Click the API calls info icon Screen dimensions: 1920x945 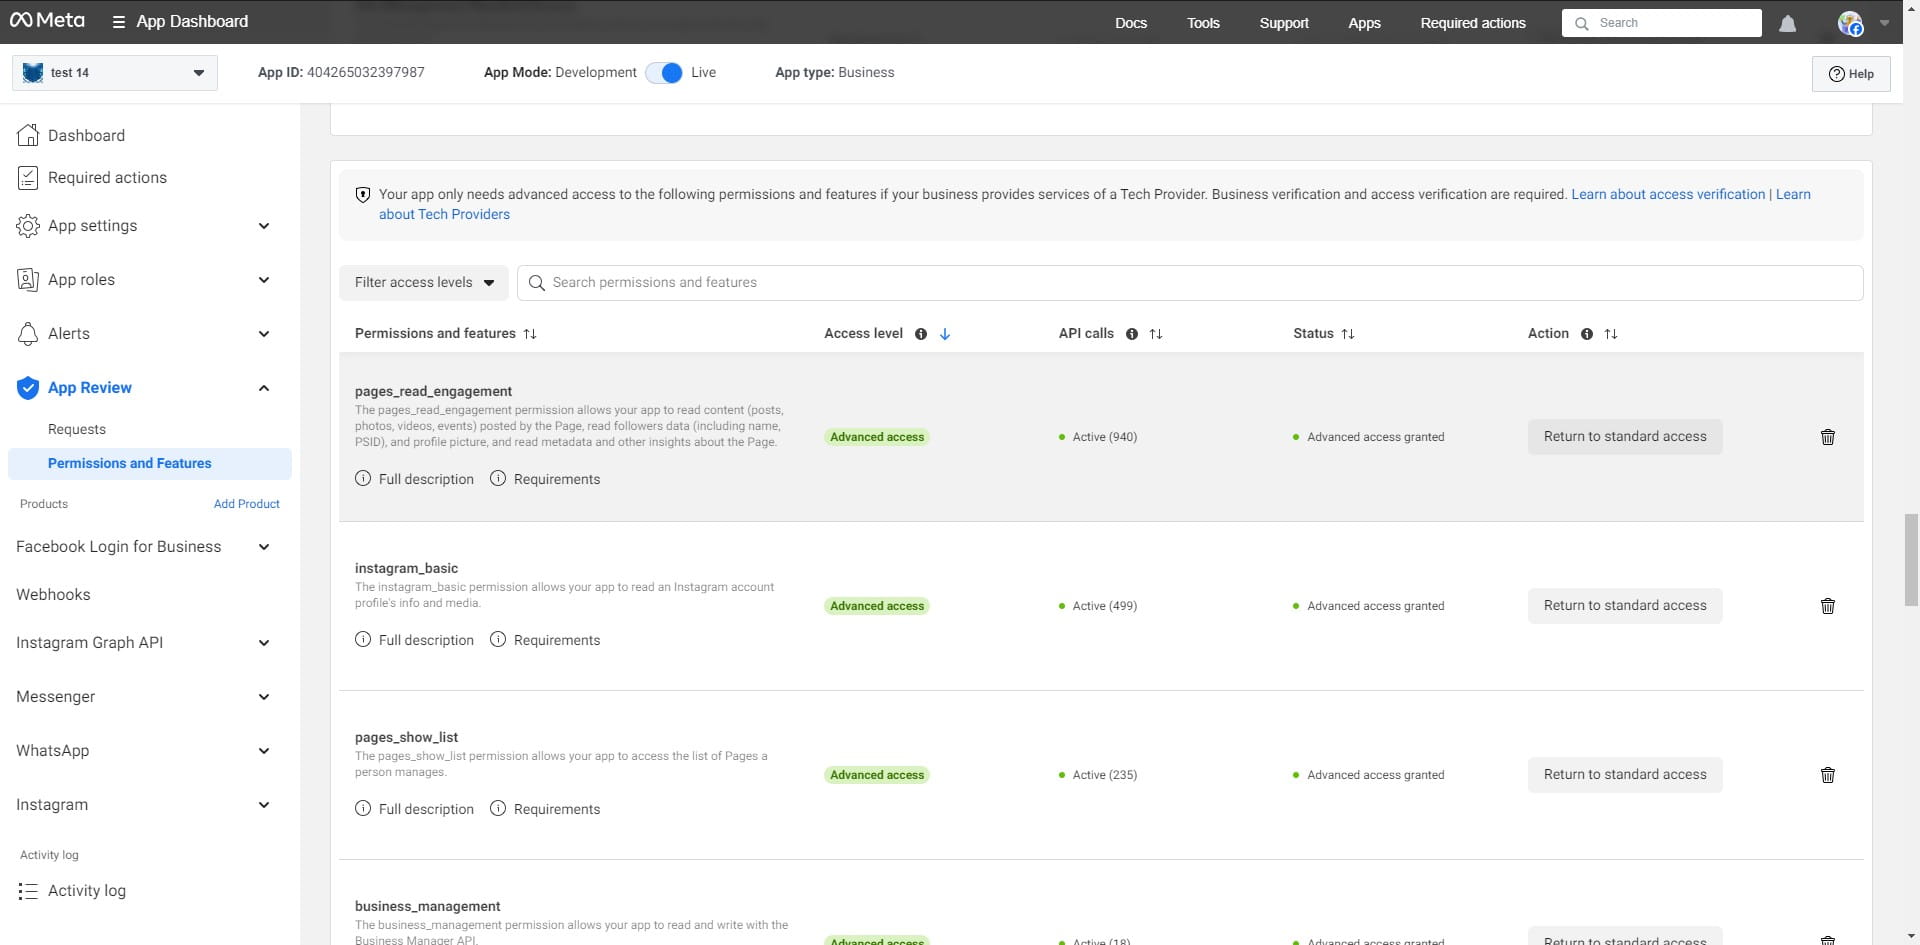pyautogui.click(x=1131, y=334)
